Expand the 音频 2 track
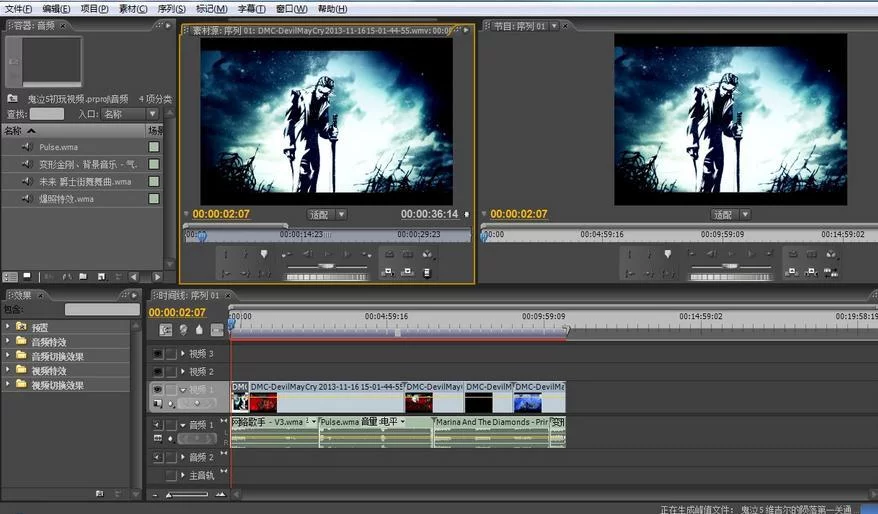The height and width of the screenshot is (514, 878). (183, 457)
